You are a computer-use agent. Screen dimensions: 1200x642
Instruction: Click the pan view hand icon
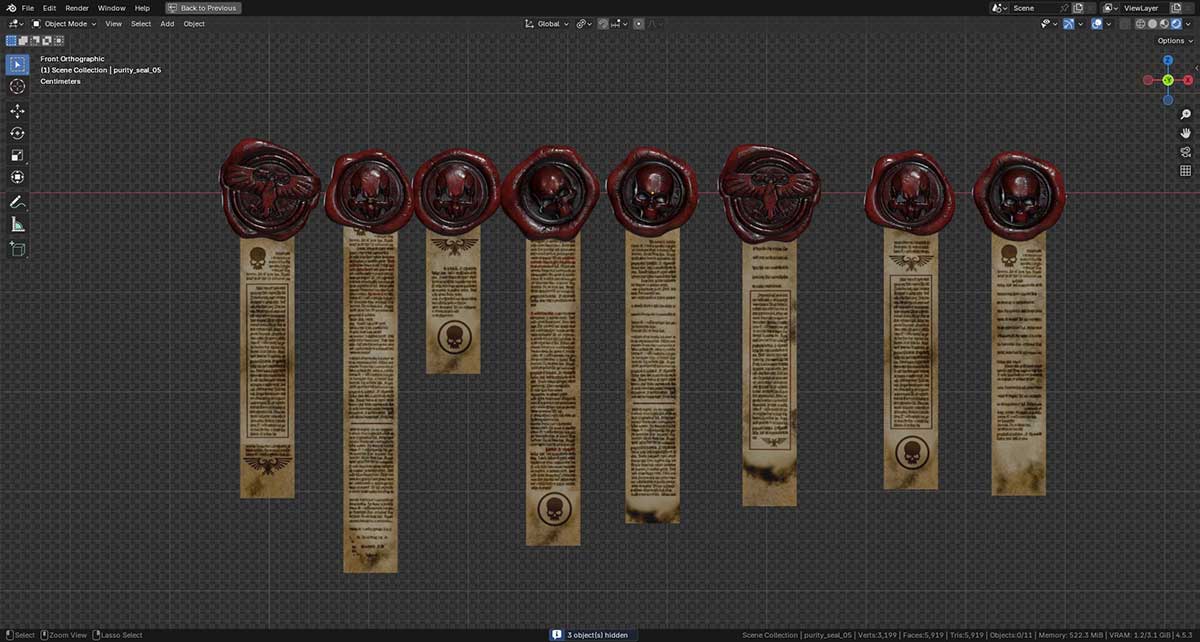point(1186,133)
